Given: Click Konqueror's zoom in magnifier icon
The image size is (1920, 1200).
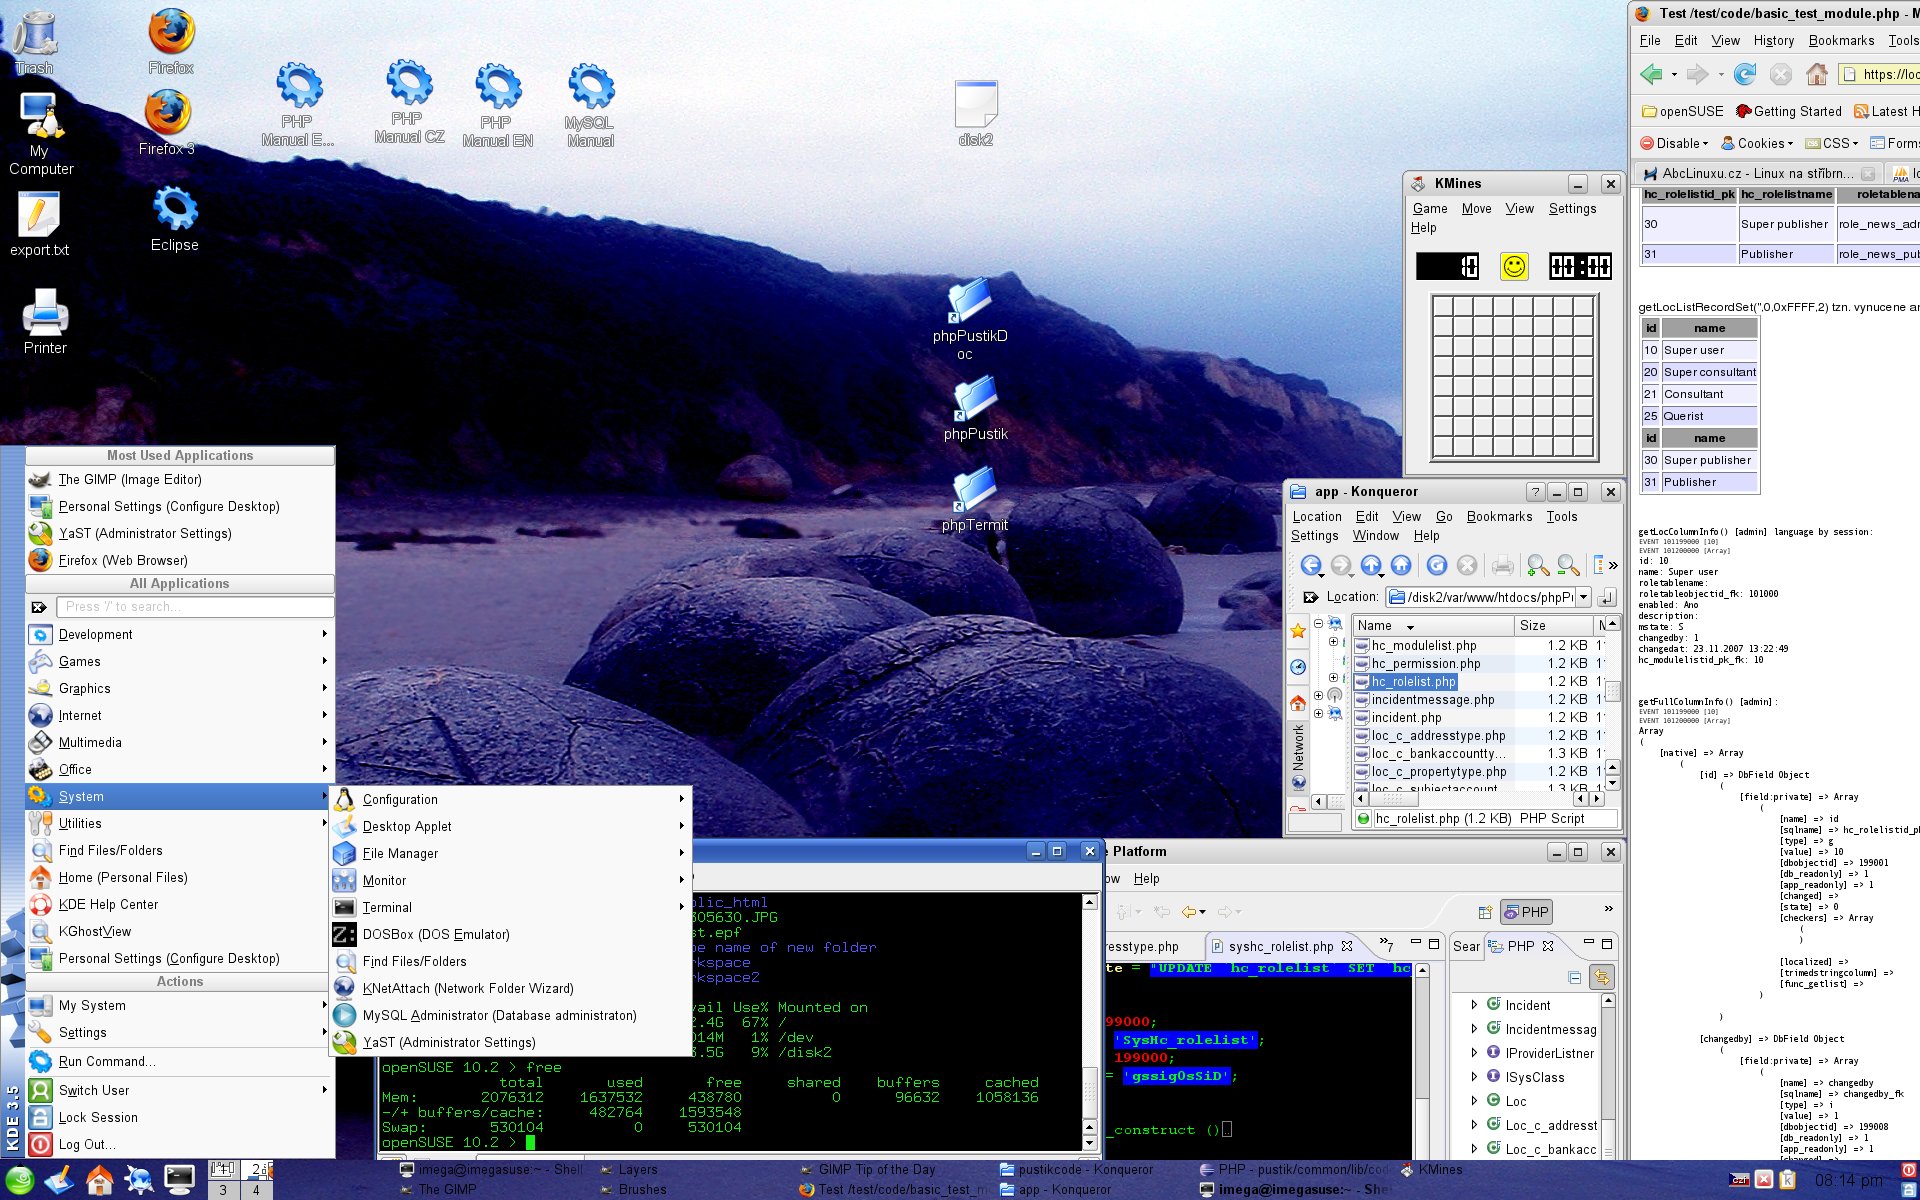Looking at the screenshot, I should 1538,566.
